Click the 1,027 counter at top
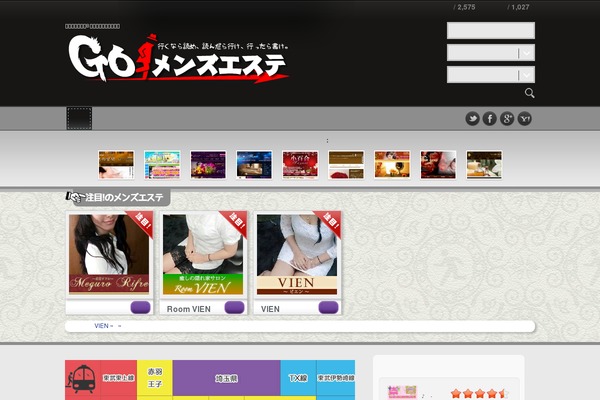 518,7
